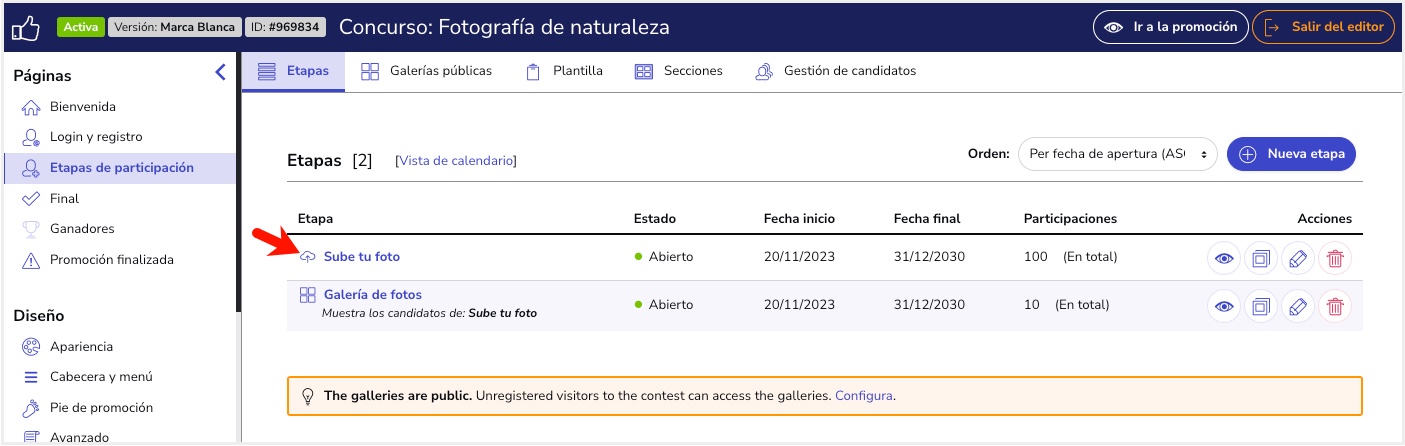
Task: Switch to Galerías públicas tab
Action: click(x=427, y=71)
